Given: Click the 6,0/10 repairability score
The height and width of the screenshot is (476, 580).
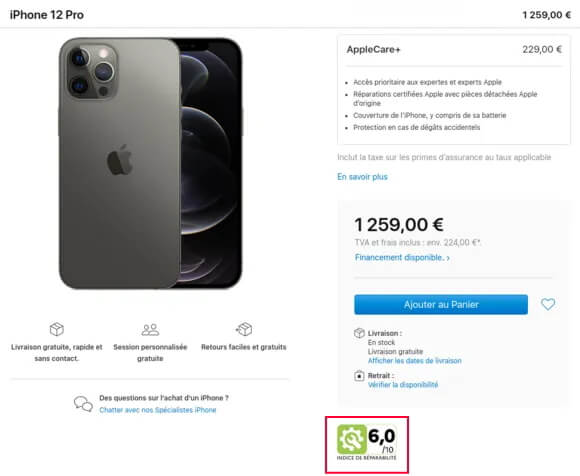Looking at the screenshot, I should 382,440.
